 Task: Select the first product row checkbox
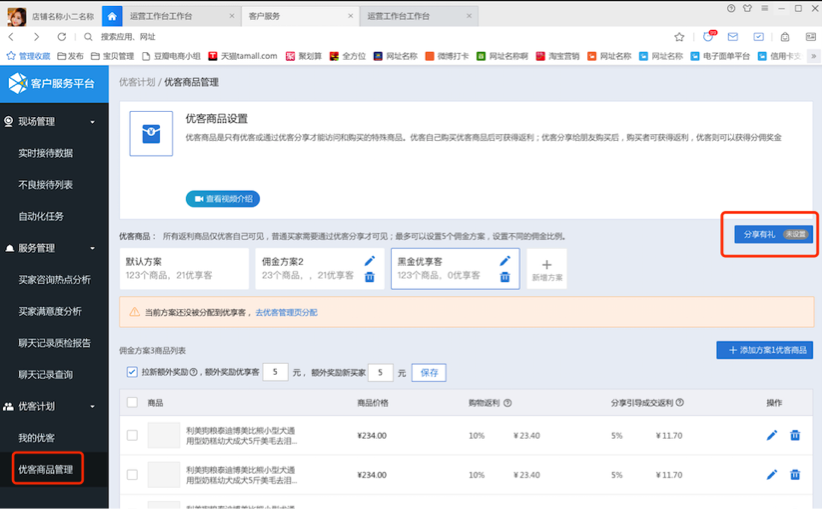tap(133, 435)
